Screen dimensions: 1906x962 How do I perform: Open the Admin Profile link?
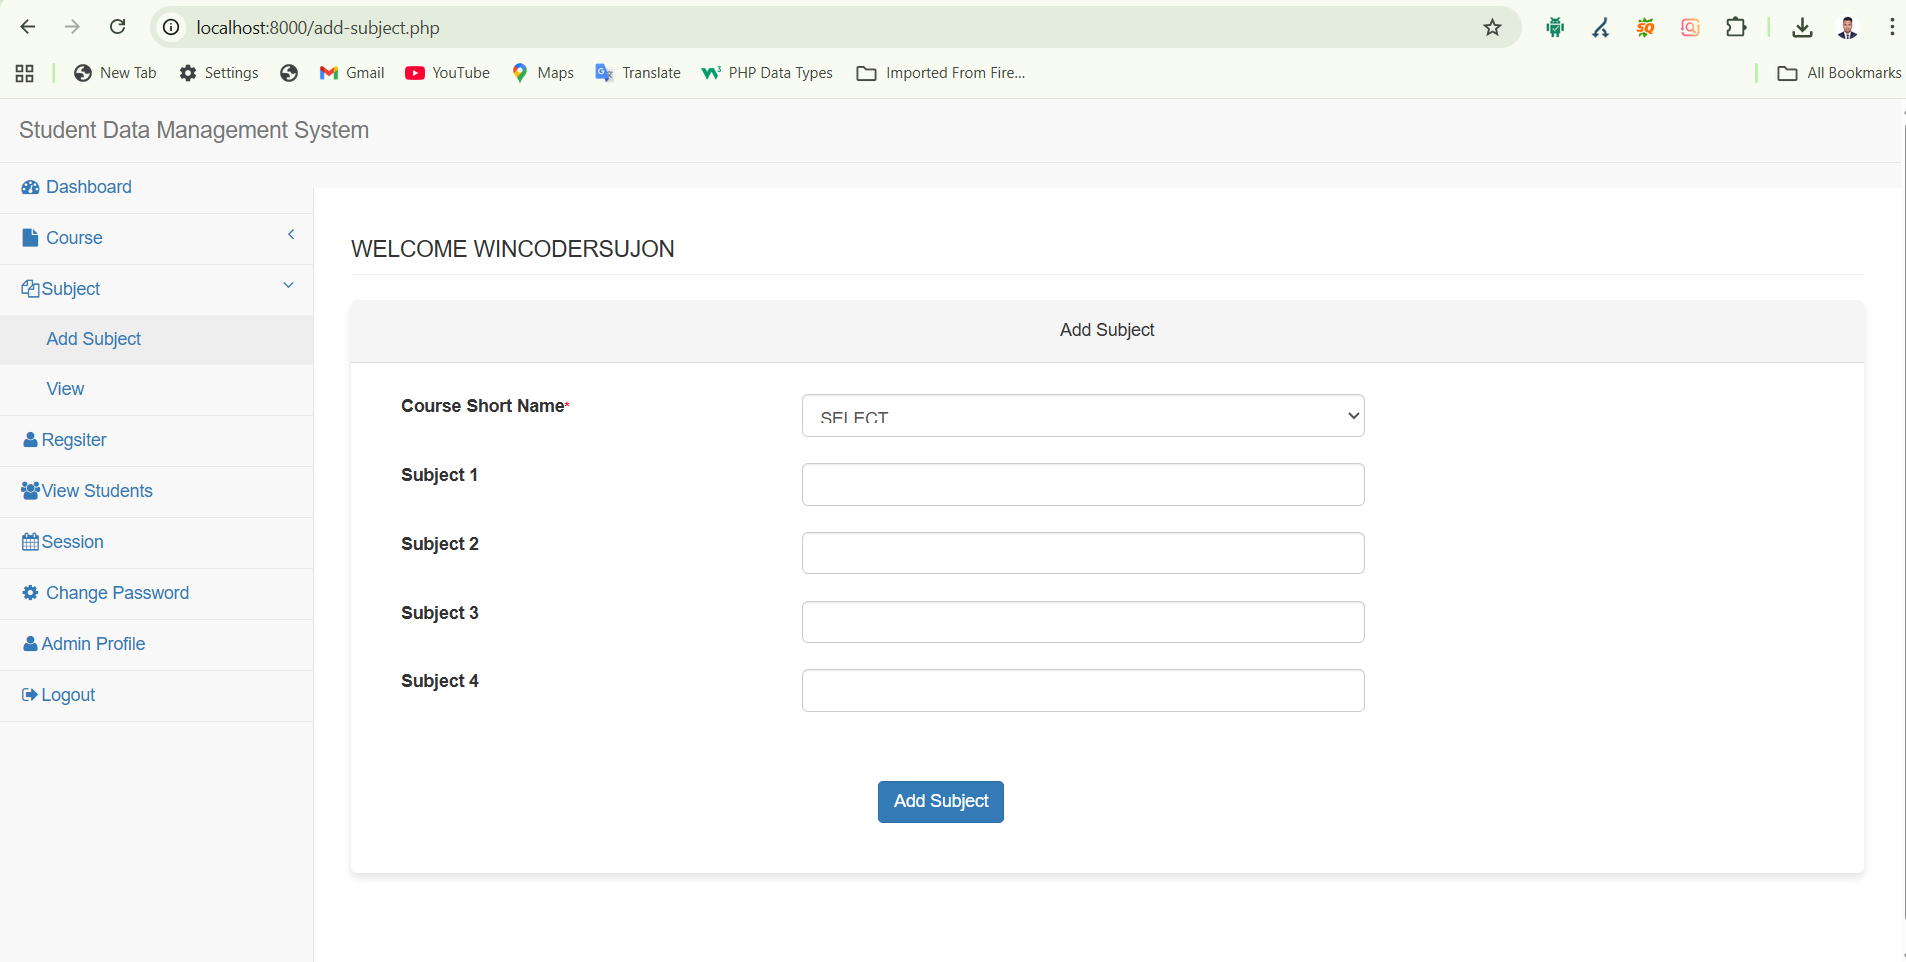pos(93,644)
